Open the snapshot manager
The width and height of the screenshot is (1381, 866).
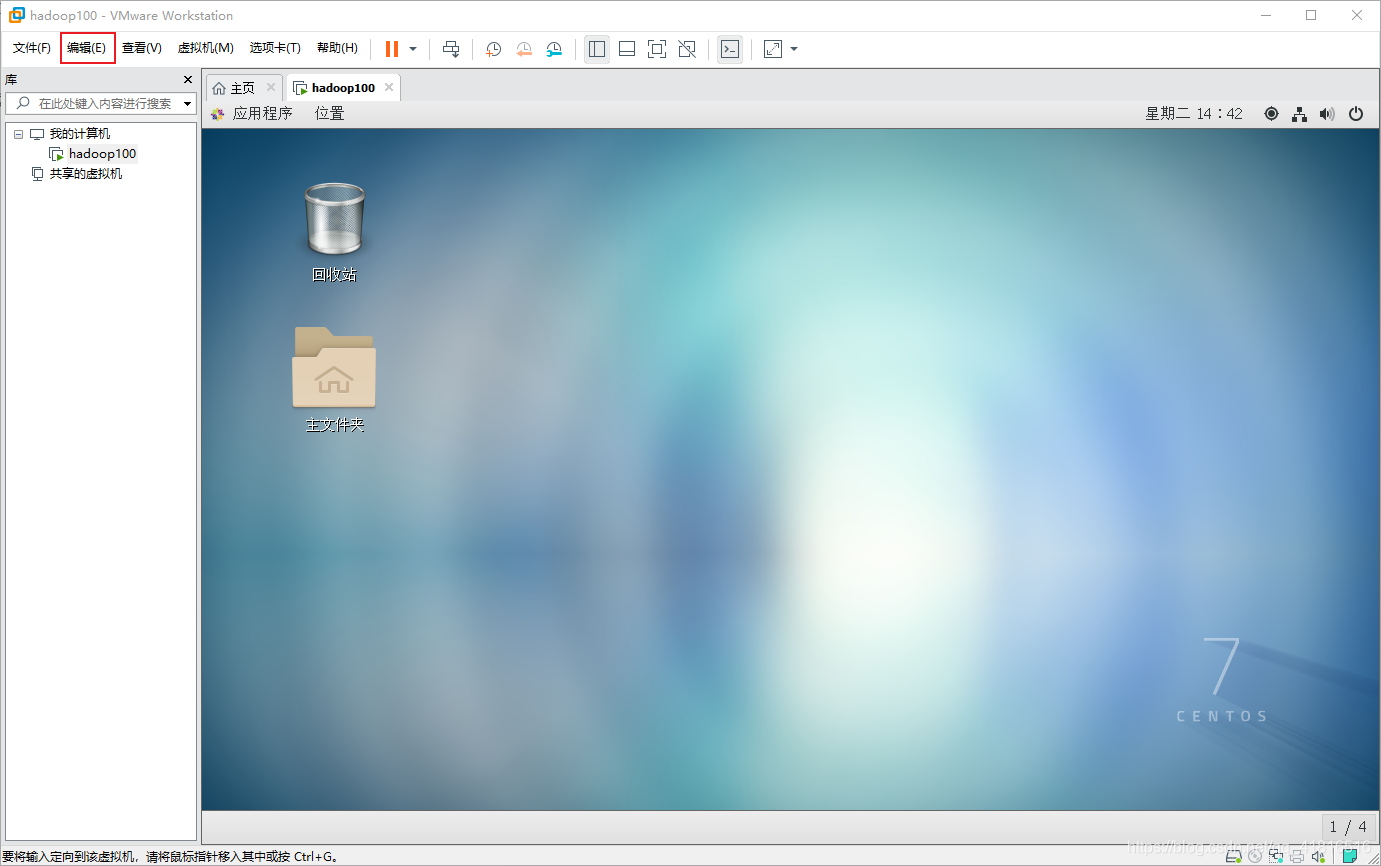pos(554,49)
